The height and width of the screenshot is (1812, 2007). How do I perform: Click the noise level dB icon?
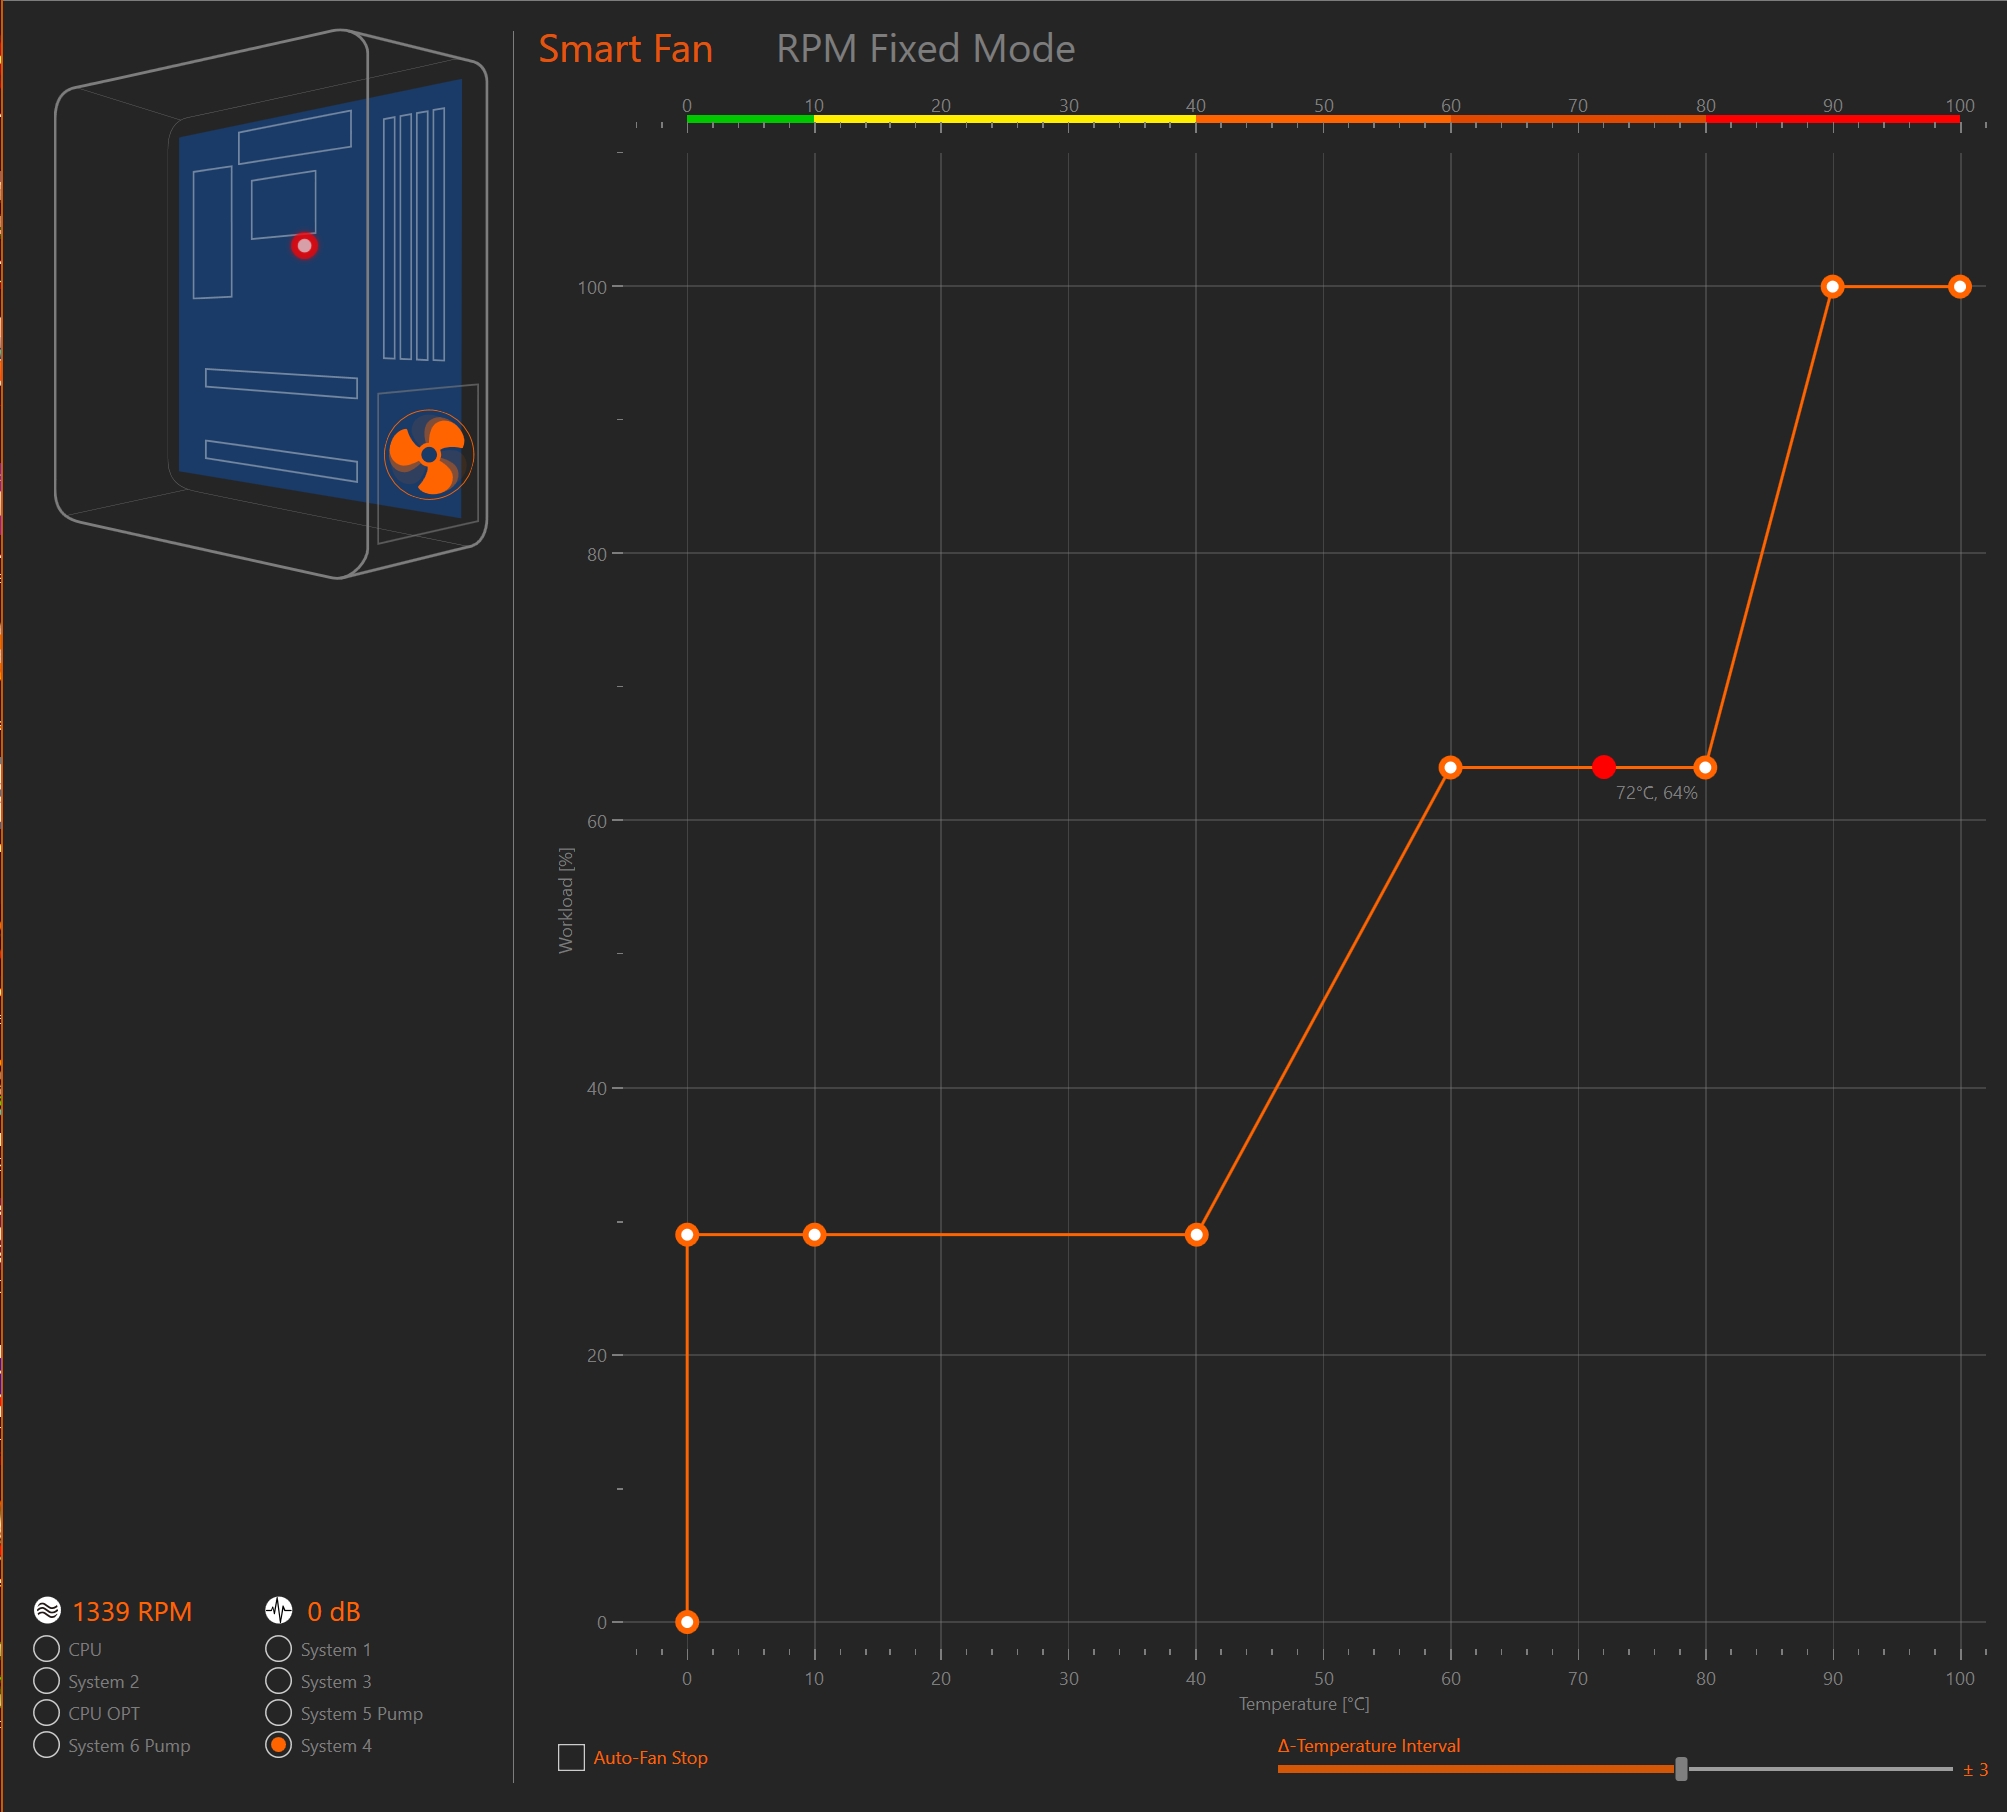(279, 1610)
